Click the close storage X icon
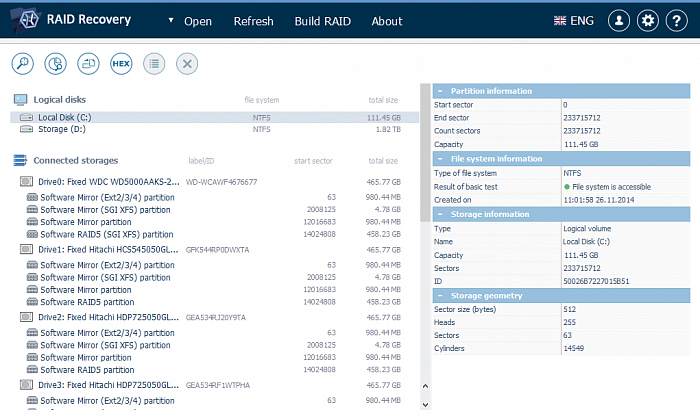The width and height of the screenshot is (700, 416). [x=187, y=63]
